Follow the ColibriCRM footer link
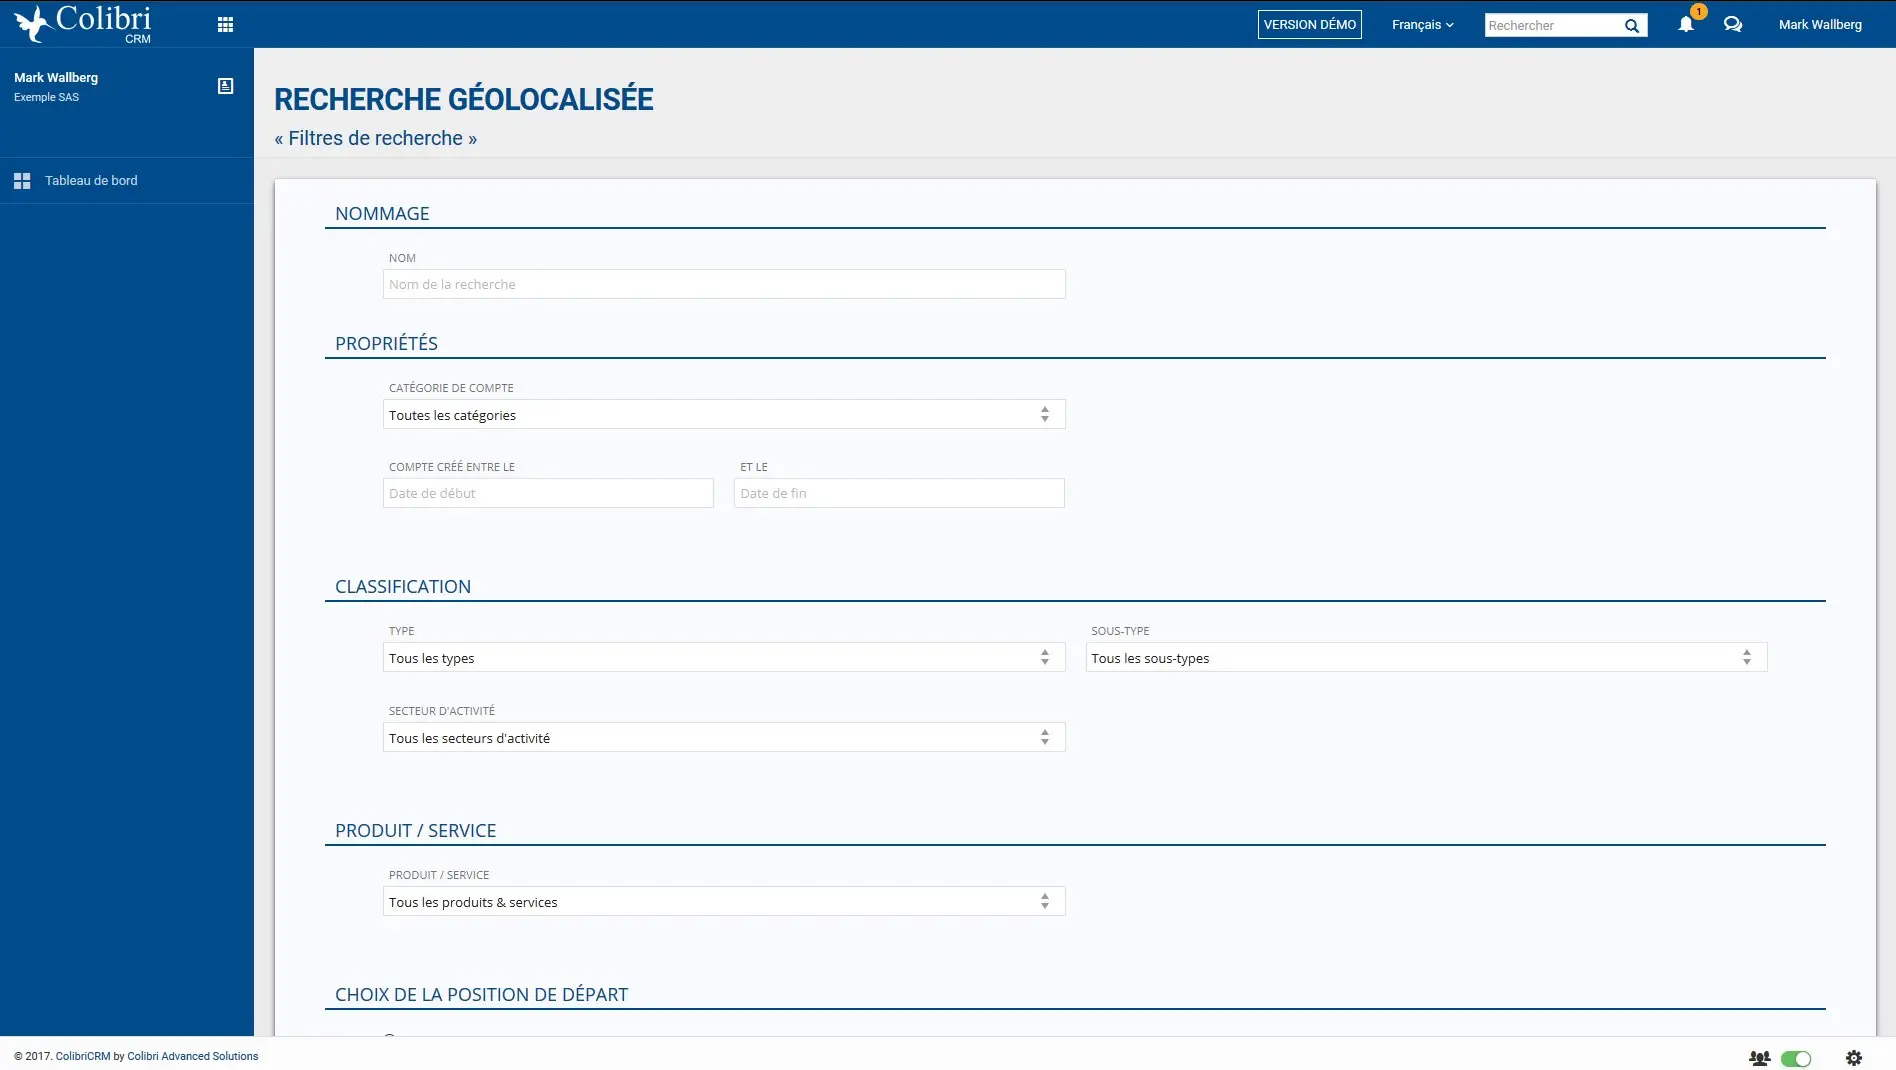The image size is (1896, 1070). [x=83, y=1057]
